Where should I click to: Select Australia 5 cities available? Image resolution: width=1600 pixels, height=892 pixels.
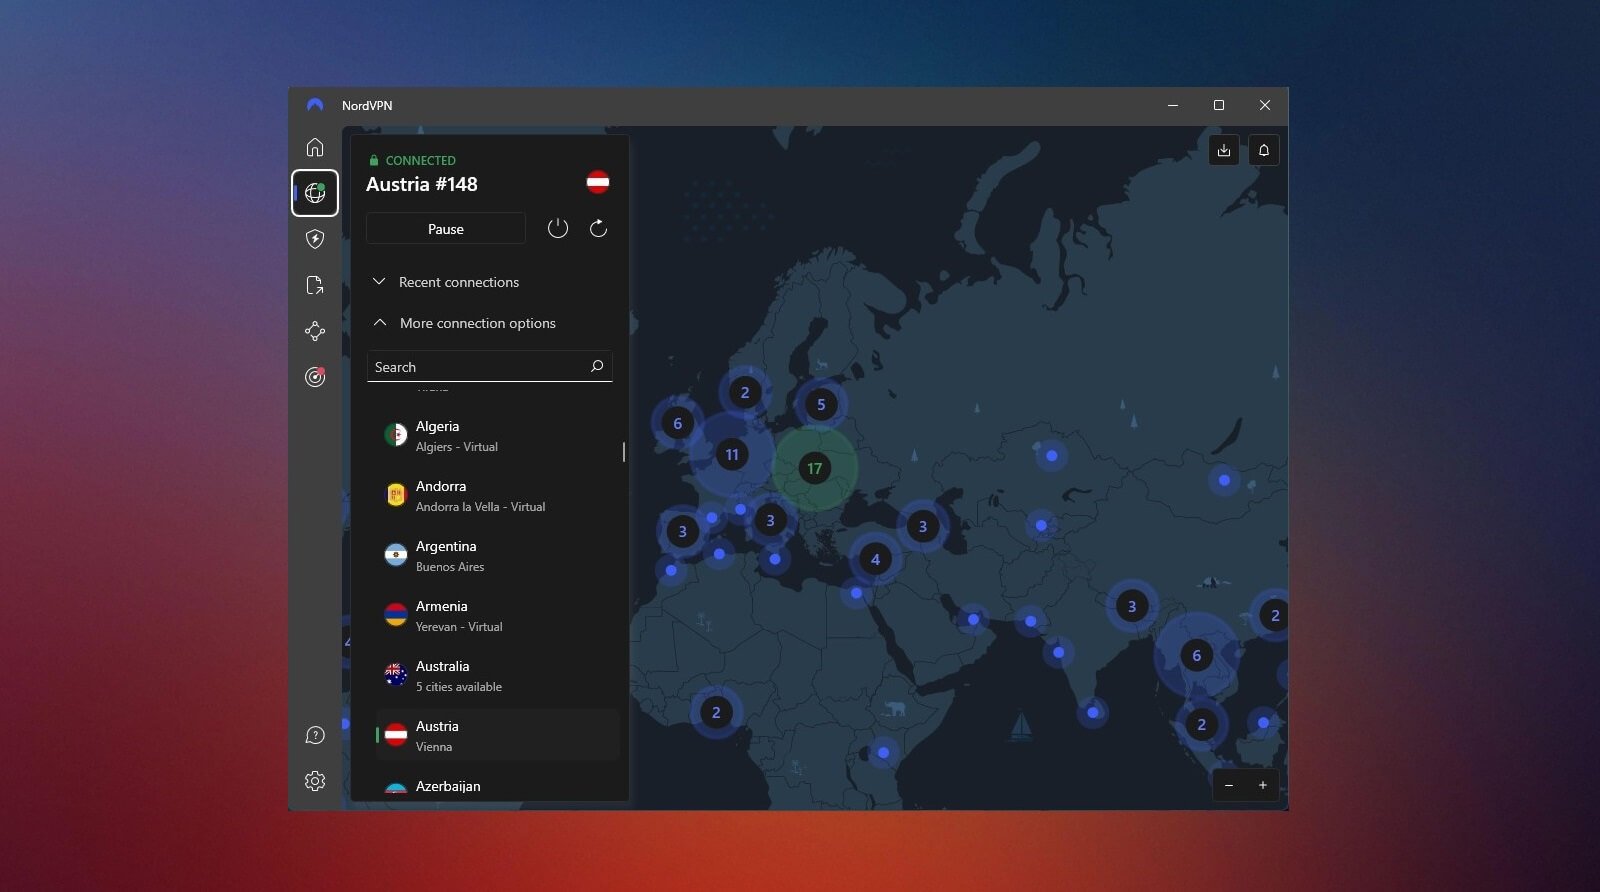pos(496,675)
